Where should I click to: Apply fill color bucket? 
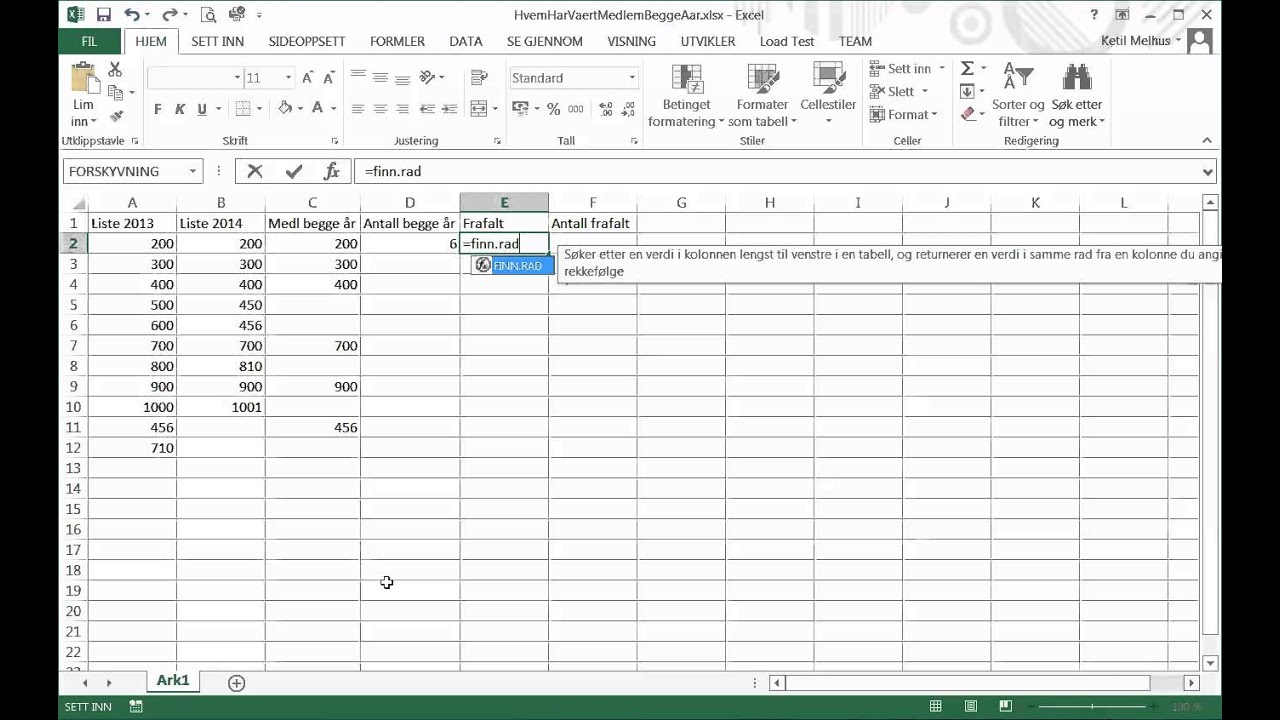[x=285, y=108]
